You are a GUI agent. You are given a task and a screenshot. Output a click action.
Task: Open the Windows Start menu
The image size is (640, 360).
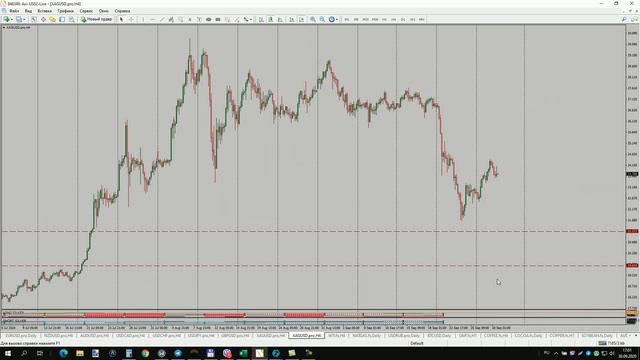point(8,353)
